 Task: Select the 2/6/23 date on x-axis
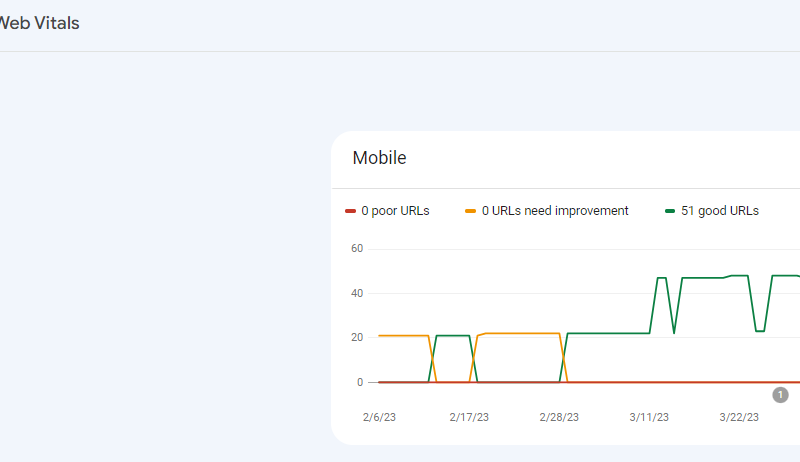(x=379, y=416)
